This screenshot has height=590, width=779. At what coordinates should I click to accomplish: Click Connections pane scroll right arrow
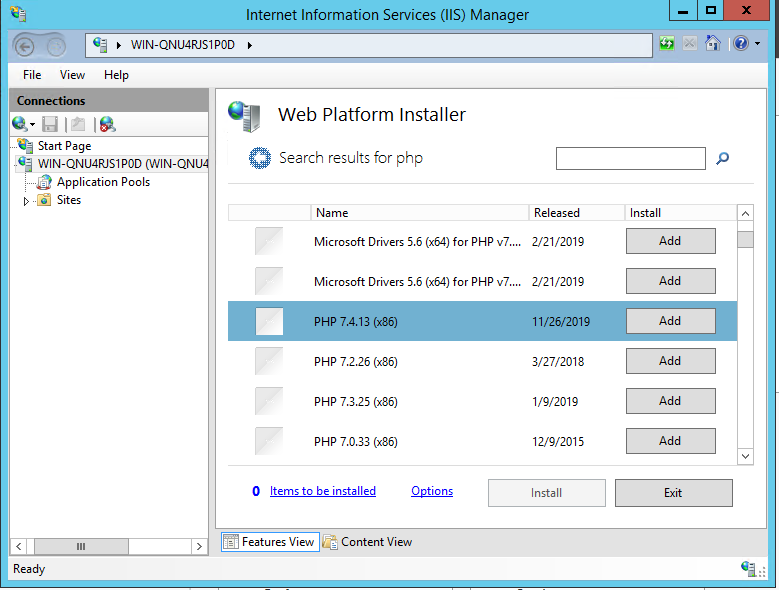[199, 547]
